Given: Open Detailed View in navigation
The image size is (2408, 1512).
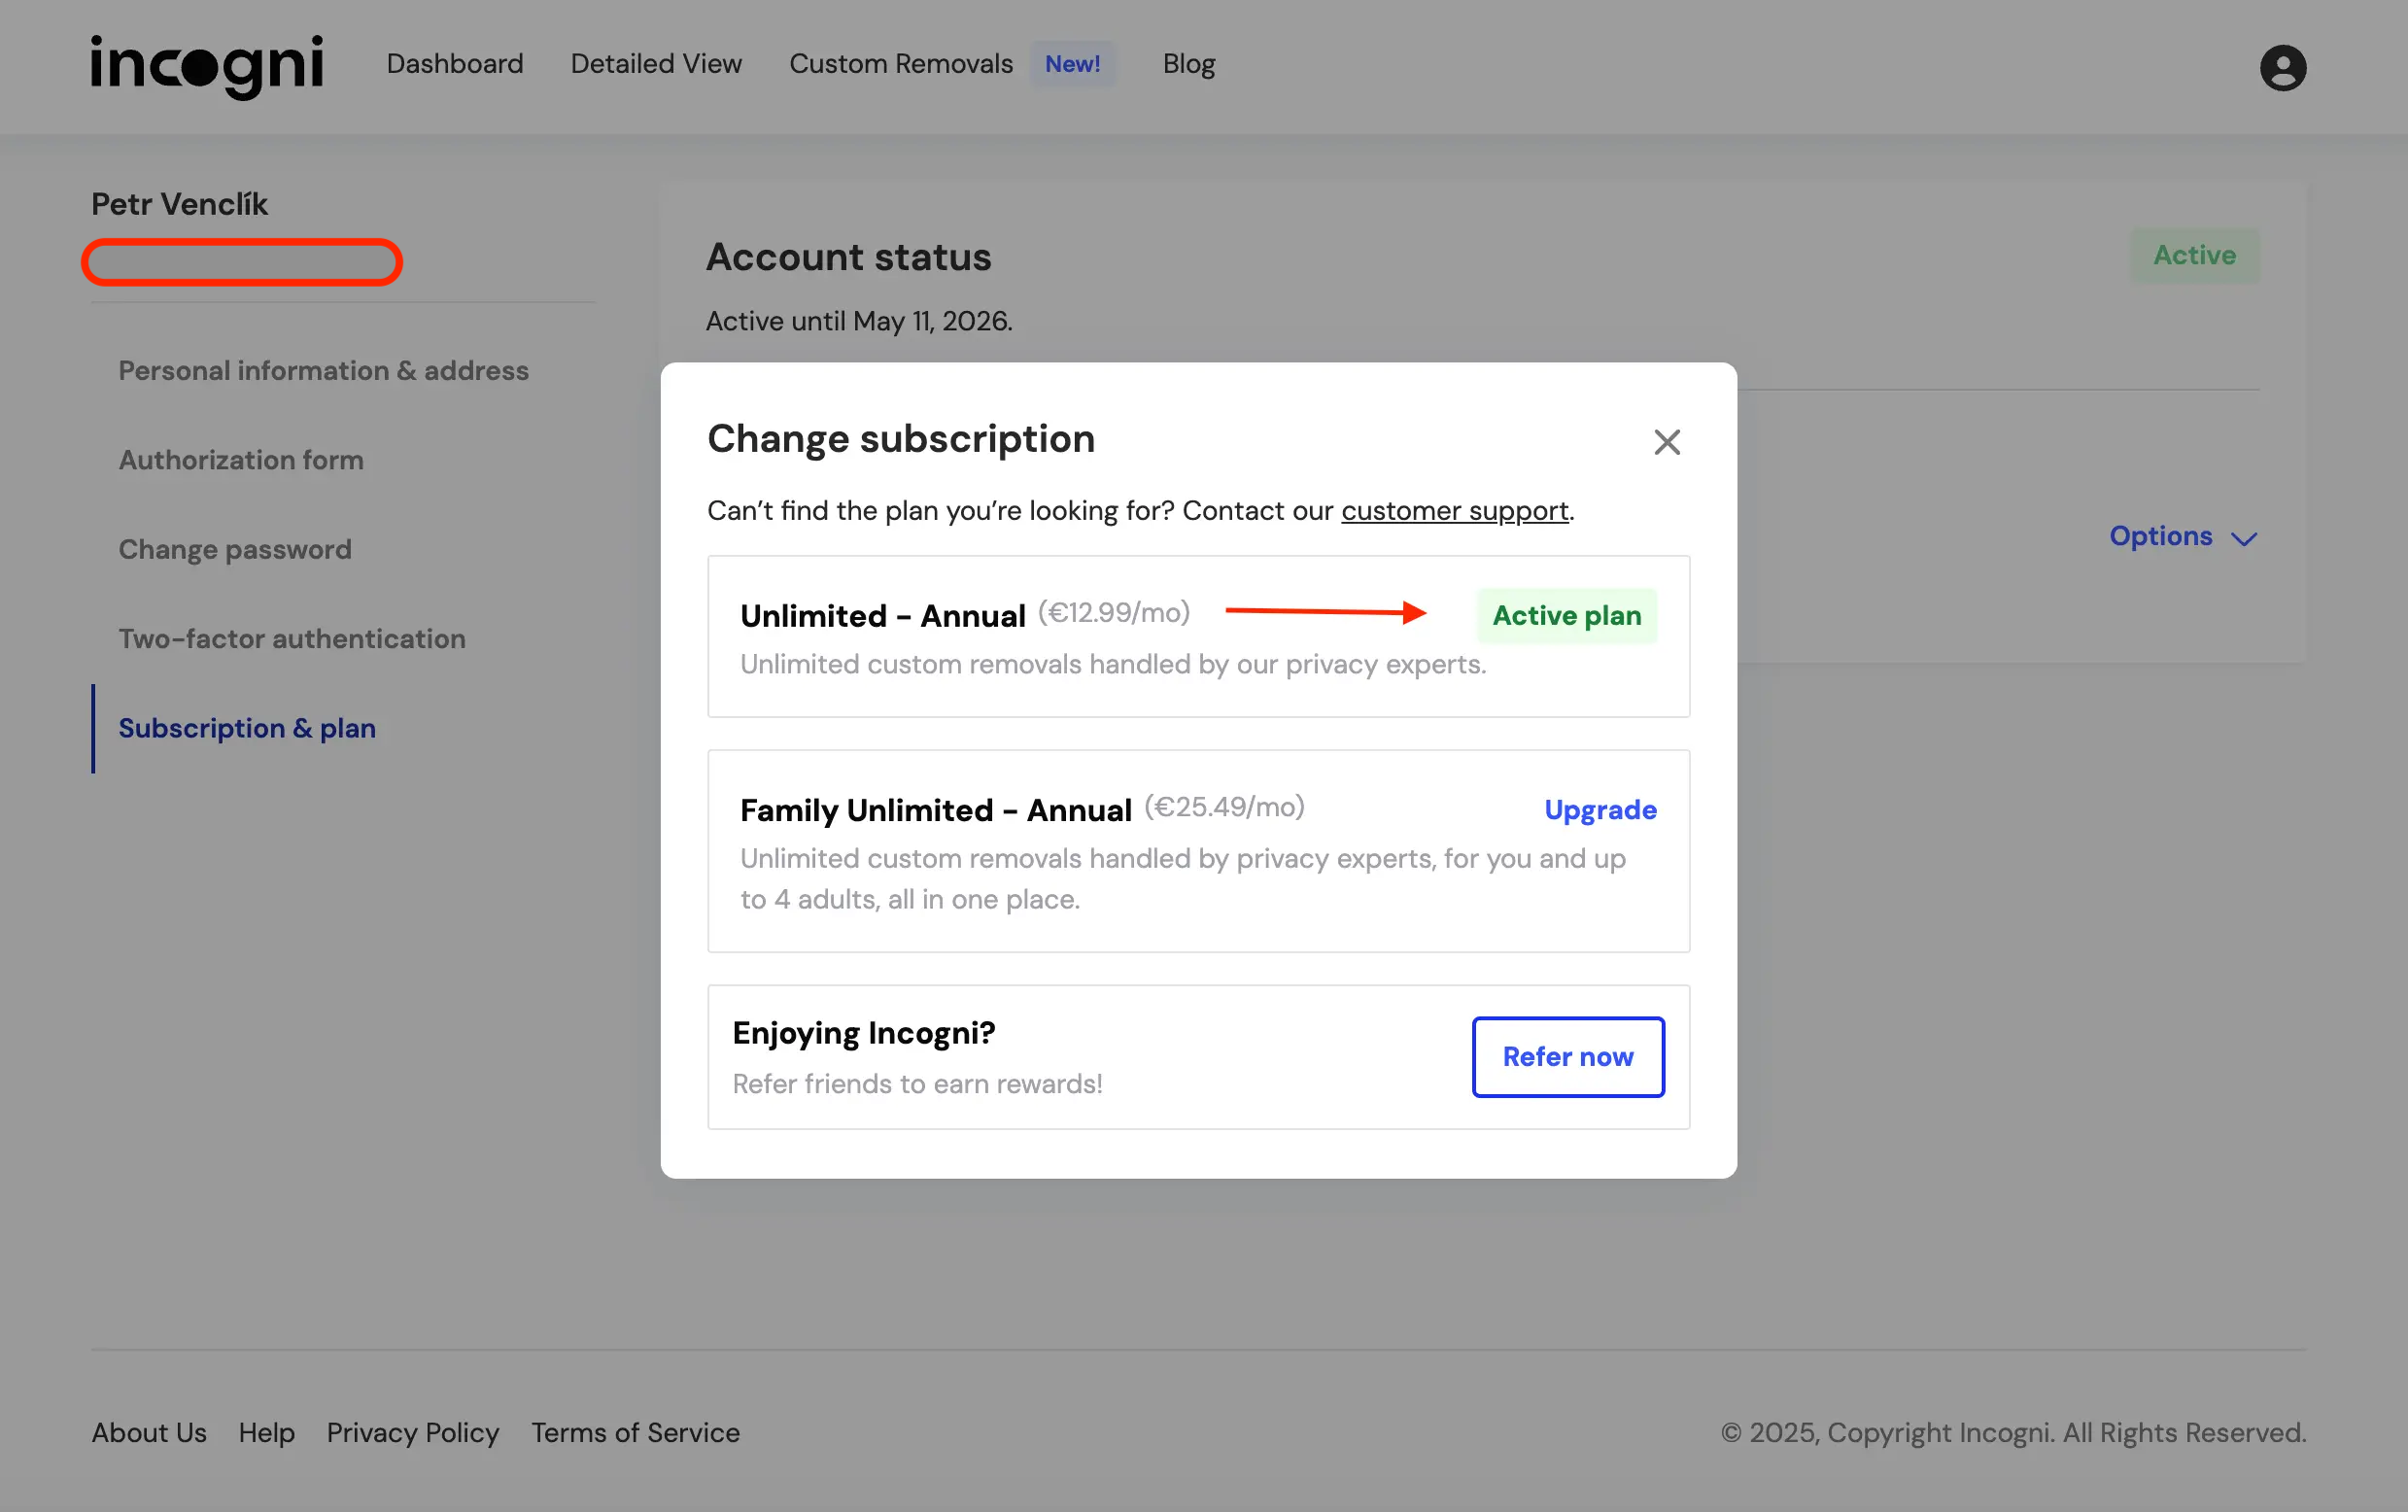Looking at the screenshot, I should pyautogui.click(x=656, y=64).
